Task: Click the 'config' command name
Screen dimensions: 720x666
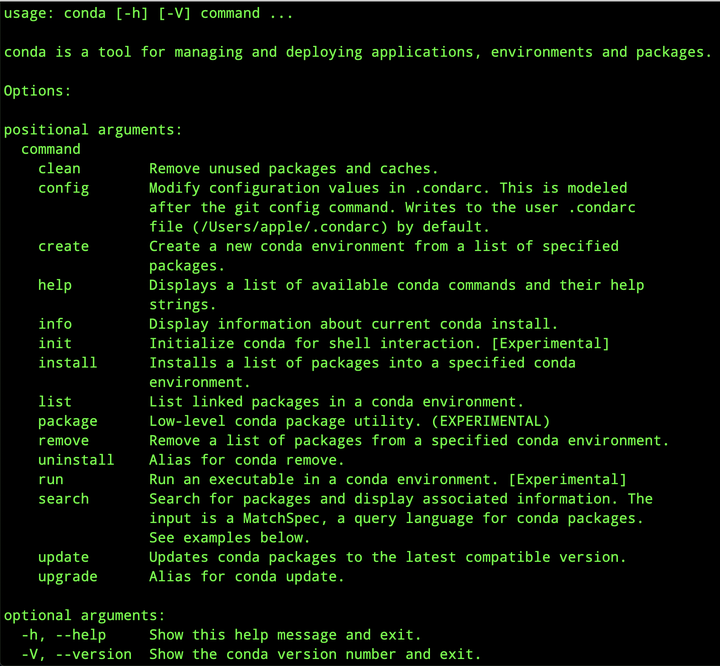Action: [x=63, y=188]
